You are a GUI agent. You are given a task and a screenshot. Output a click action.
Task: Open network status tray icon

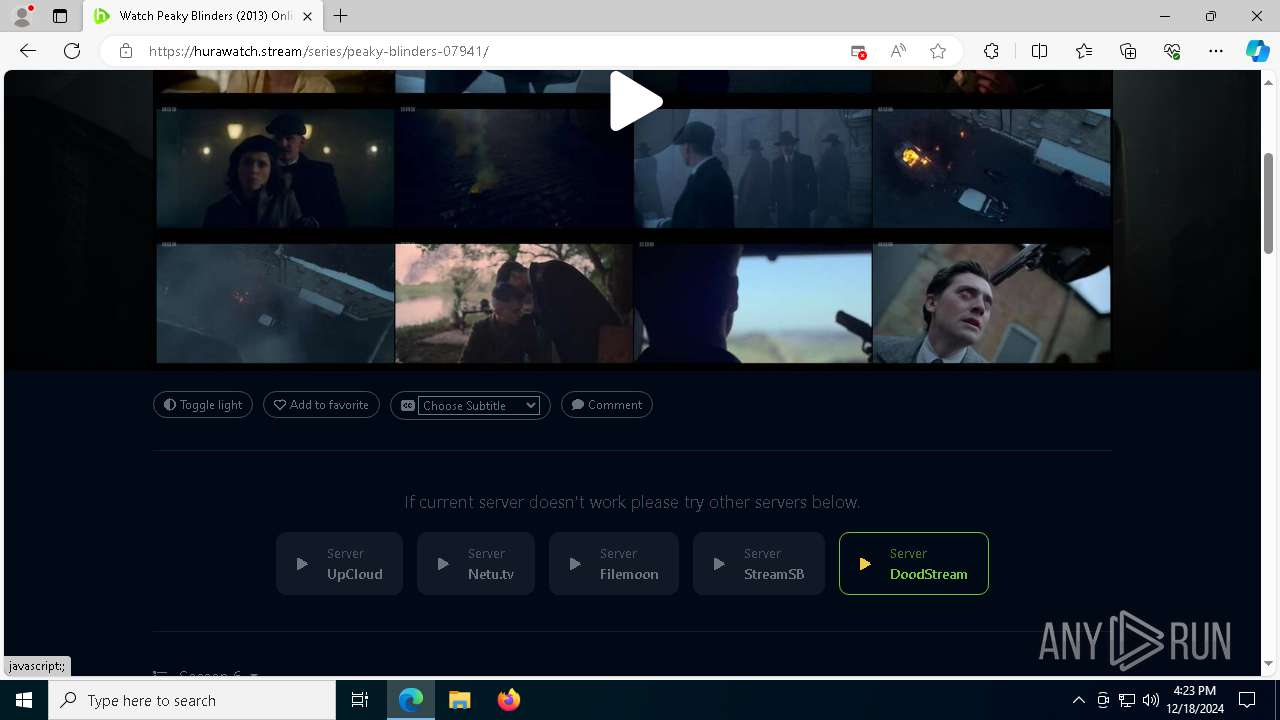(1127, 700)
